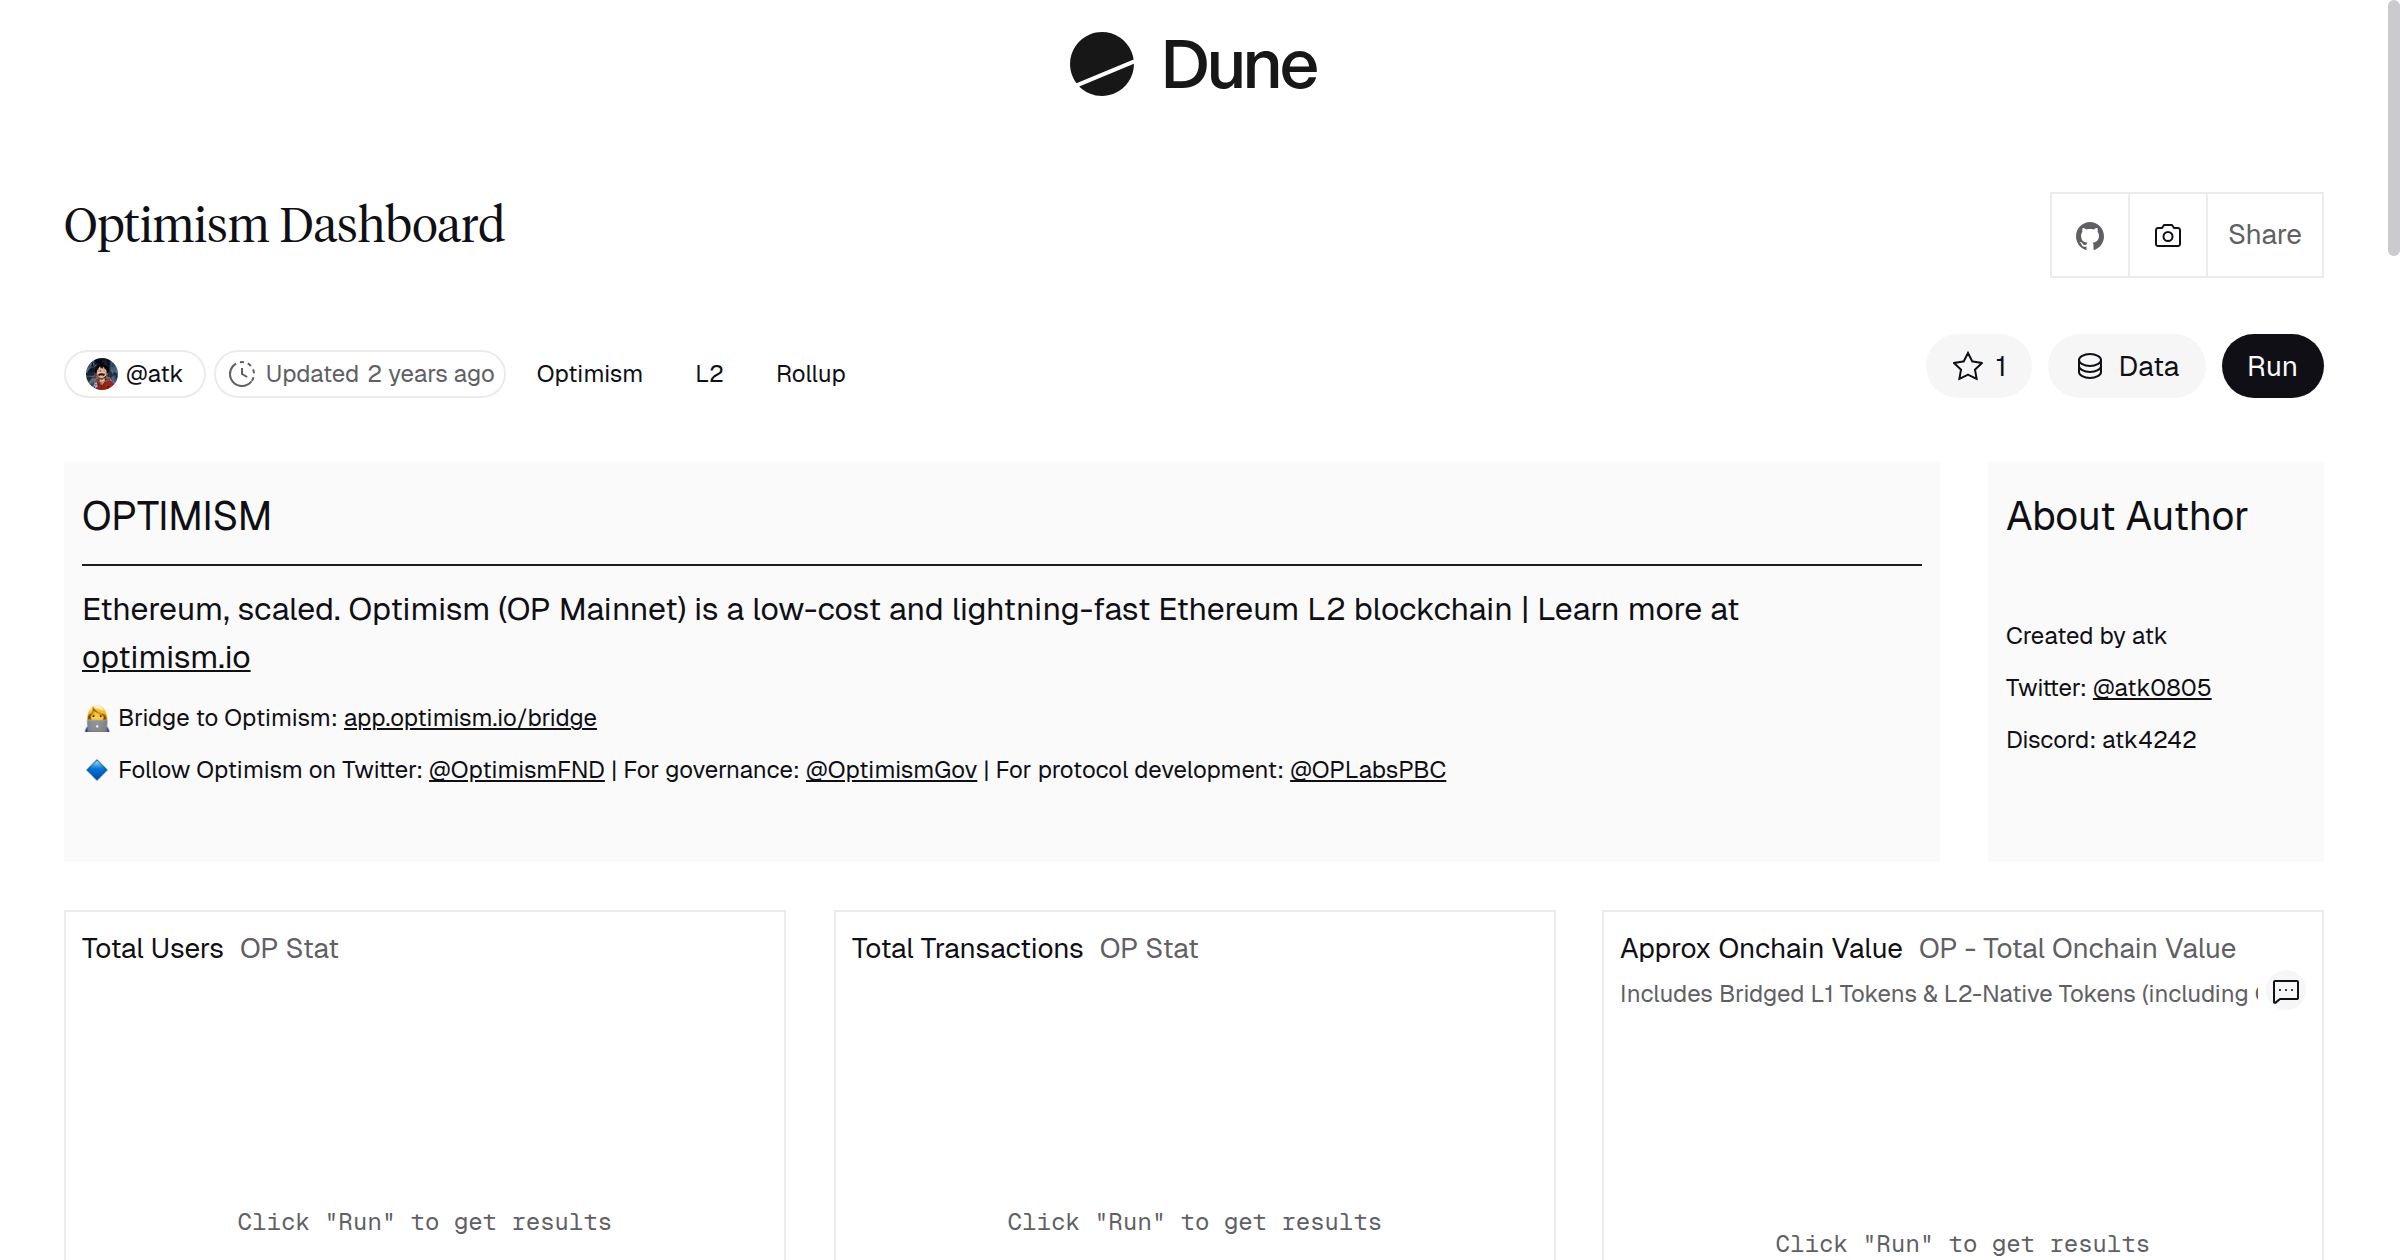Click the Share button

click(x=2264, y=236)
